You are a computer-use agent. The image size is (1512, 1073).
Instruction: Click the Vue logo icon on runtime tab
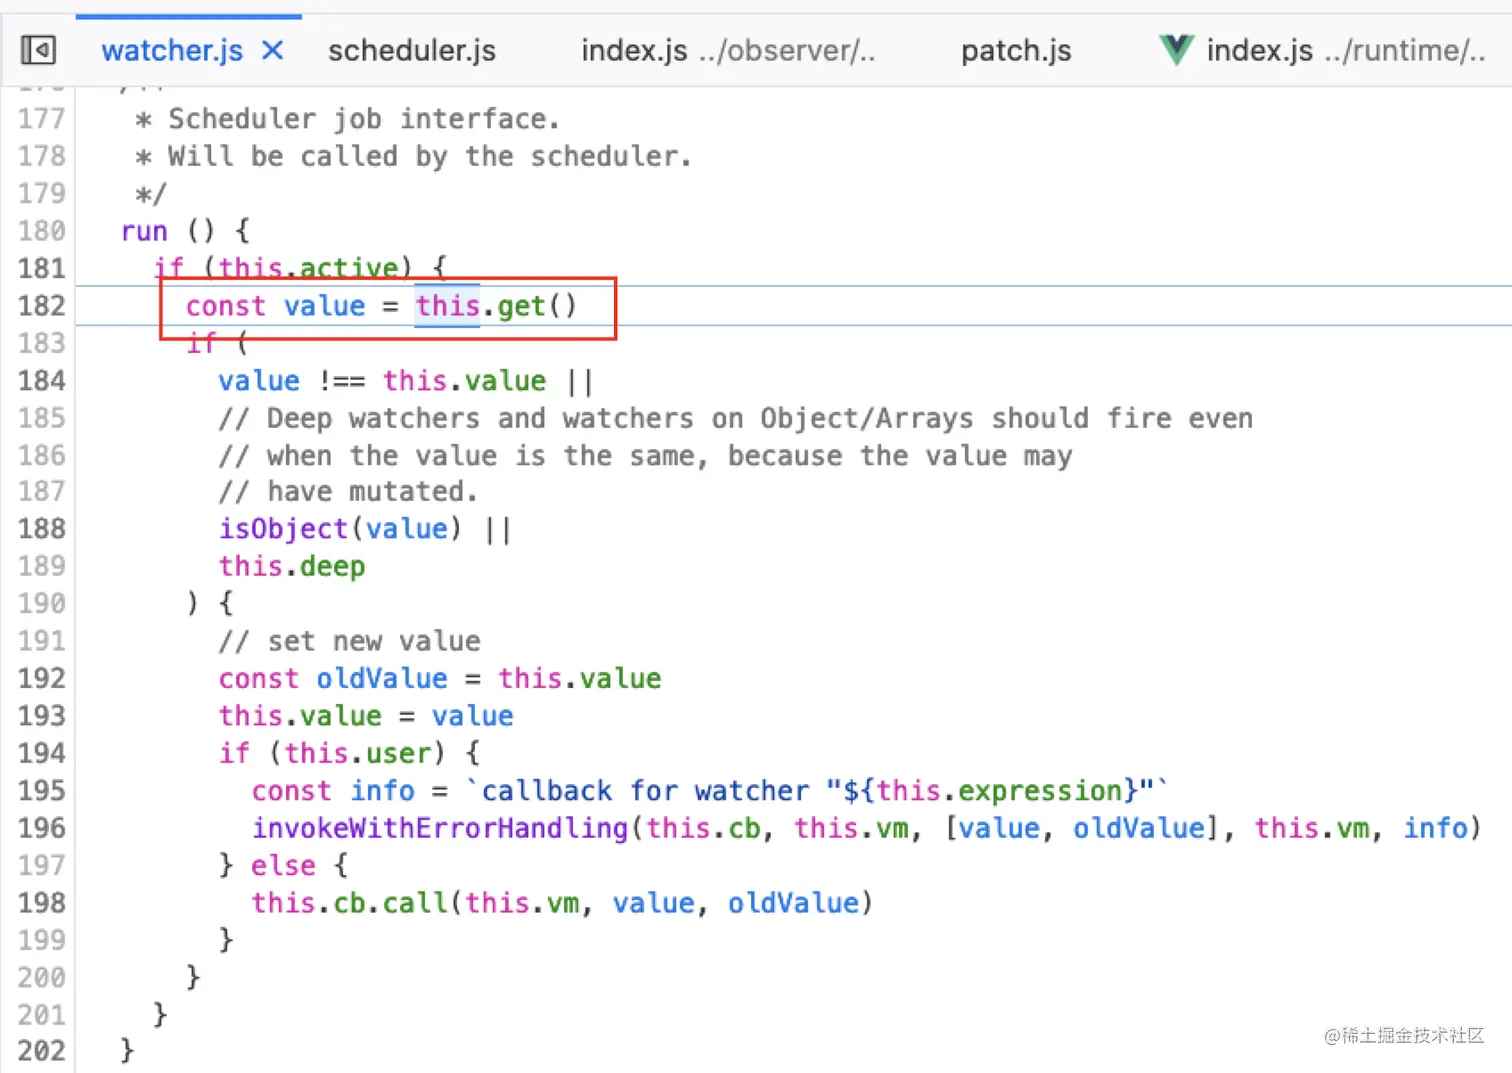(1176, 50)
